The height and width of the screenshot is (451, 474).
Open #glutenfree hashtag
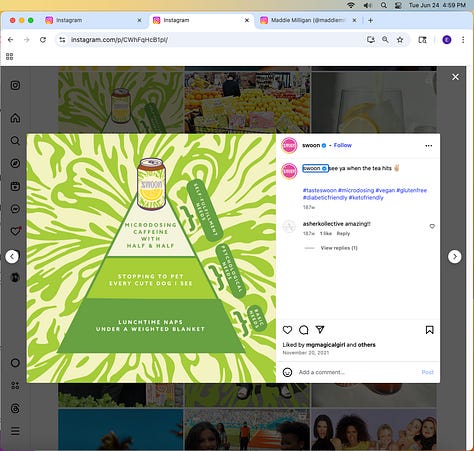pyautogui.click(x=411, y=190)
